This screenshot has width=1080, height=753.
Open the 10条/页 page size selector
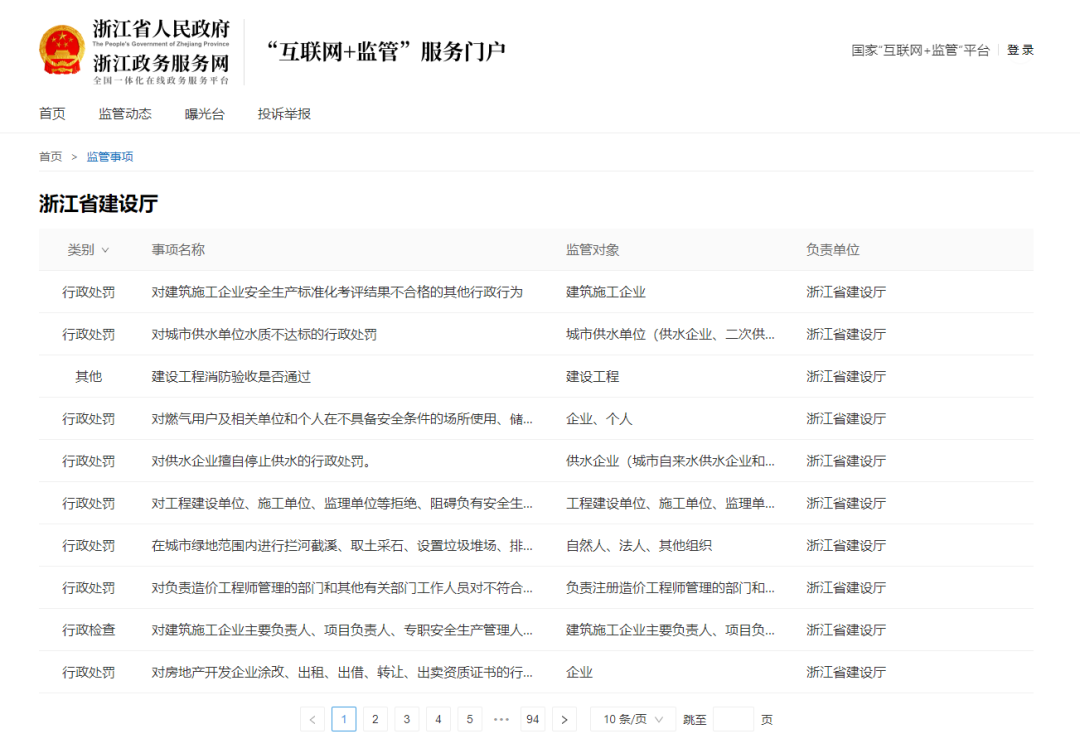(x=632, y=719)
